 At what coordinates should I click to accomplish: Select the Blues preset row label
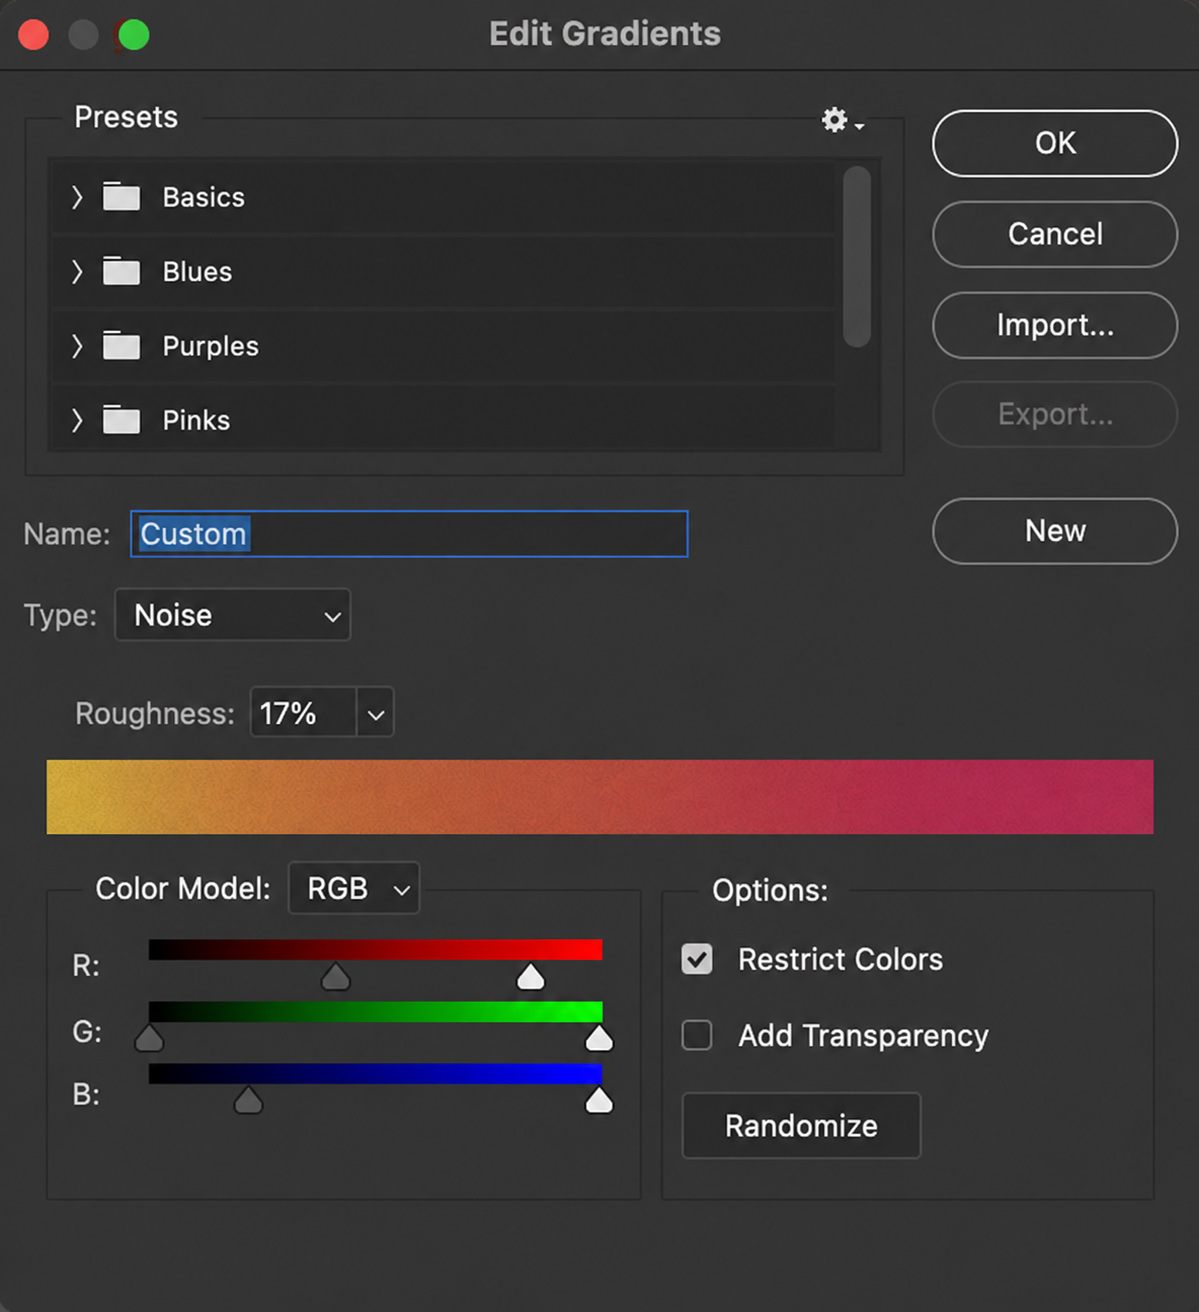(198, 271)
